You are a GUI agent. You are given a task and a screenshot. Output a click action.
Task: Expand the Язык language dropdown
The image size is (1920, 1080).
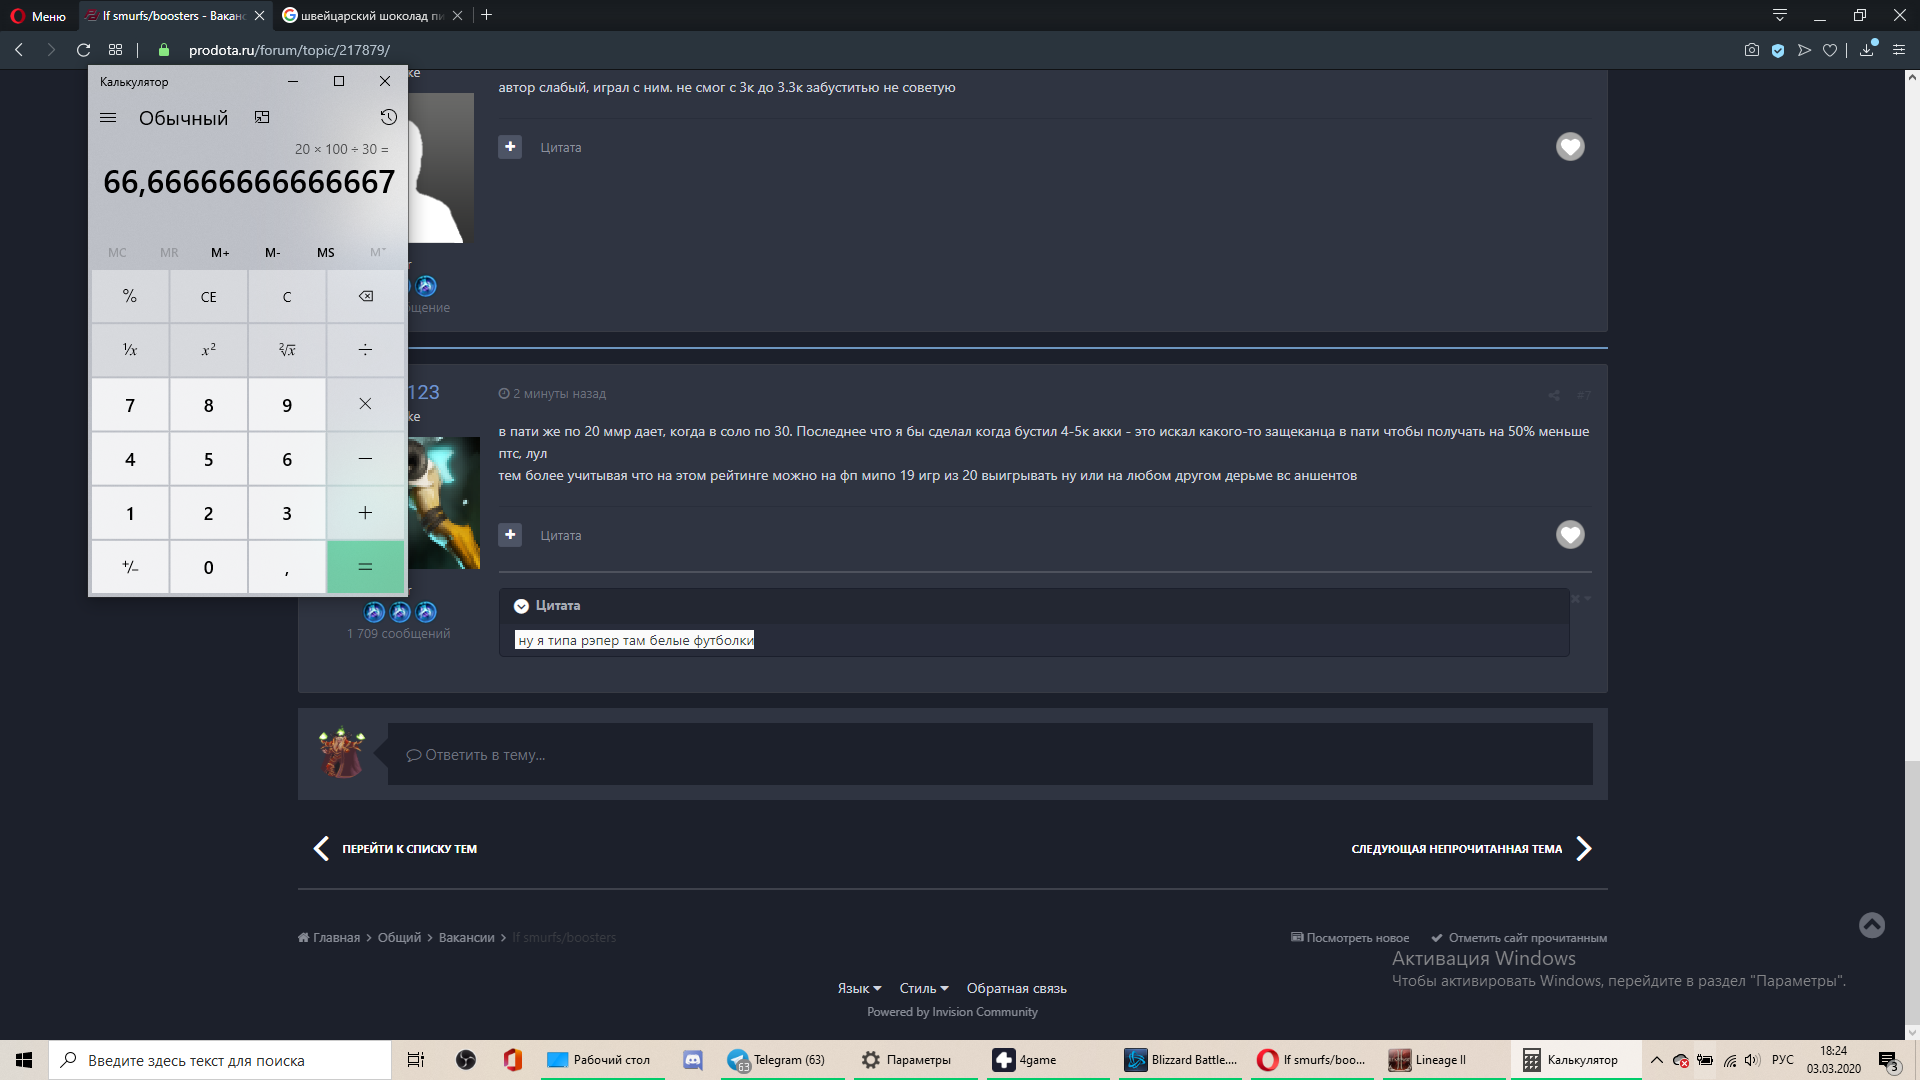click(x=859, y=988)
